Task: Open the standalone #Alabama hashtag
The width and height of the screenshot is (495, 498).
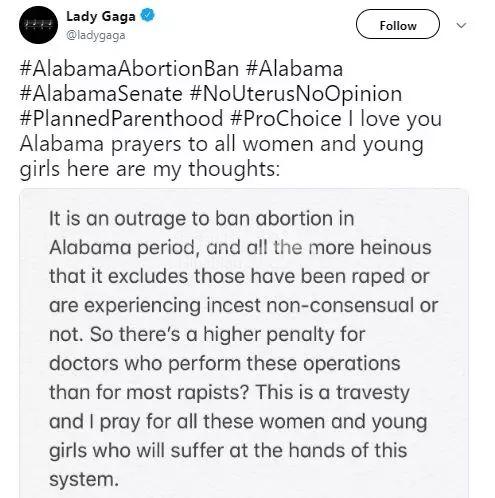Action: click(294, 69)
